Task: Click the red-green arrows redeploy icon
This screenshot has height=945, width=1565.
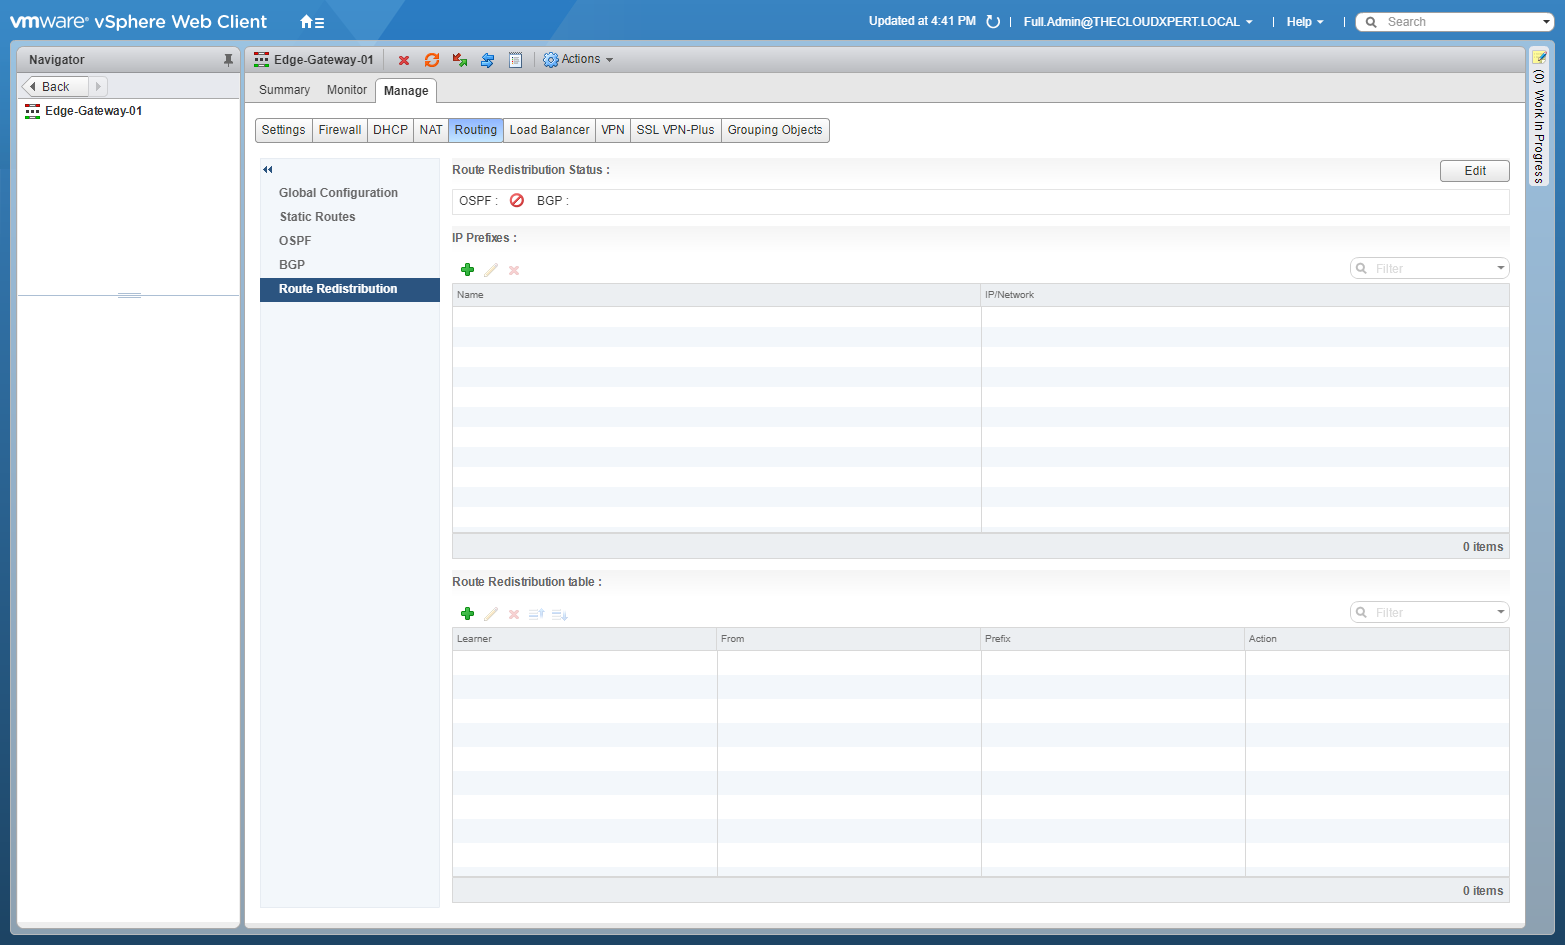Action: point(460,61)
